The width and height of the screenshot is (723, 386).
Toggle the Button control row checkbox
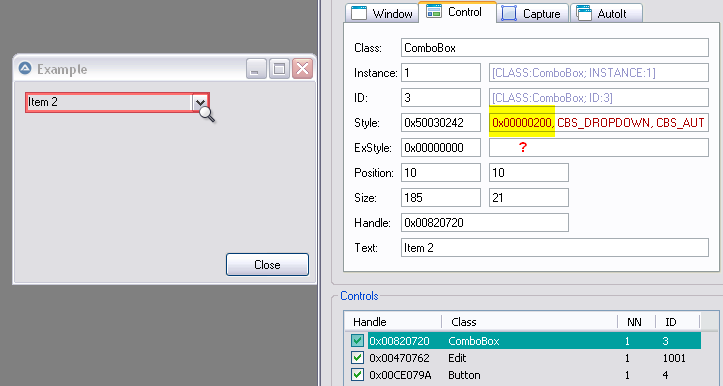(x=357, y=375)
